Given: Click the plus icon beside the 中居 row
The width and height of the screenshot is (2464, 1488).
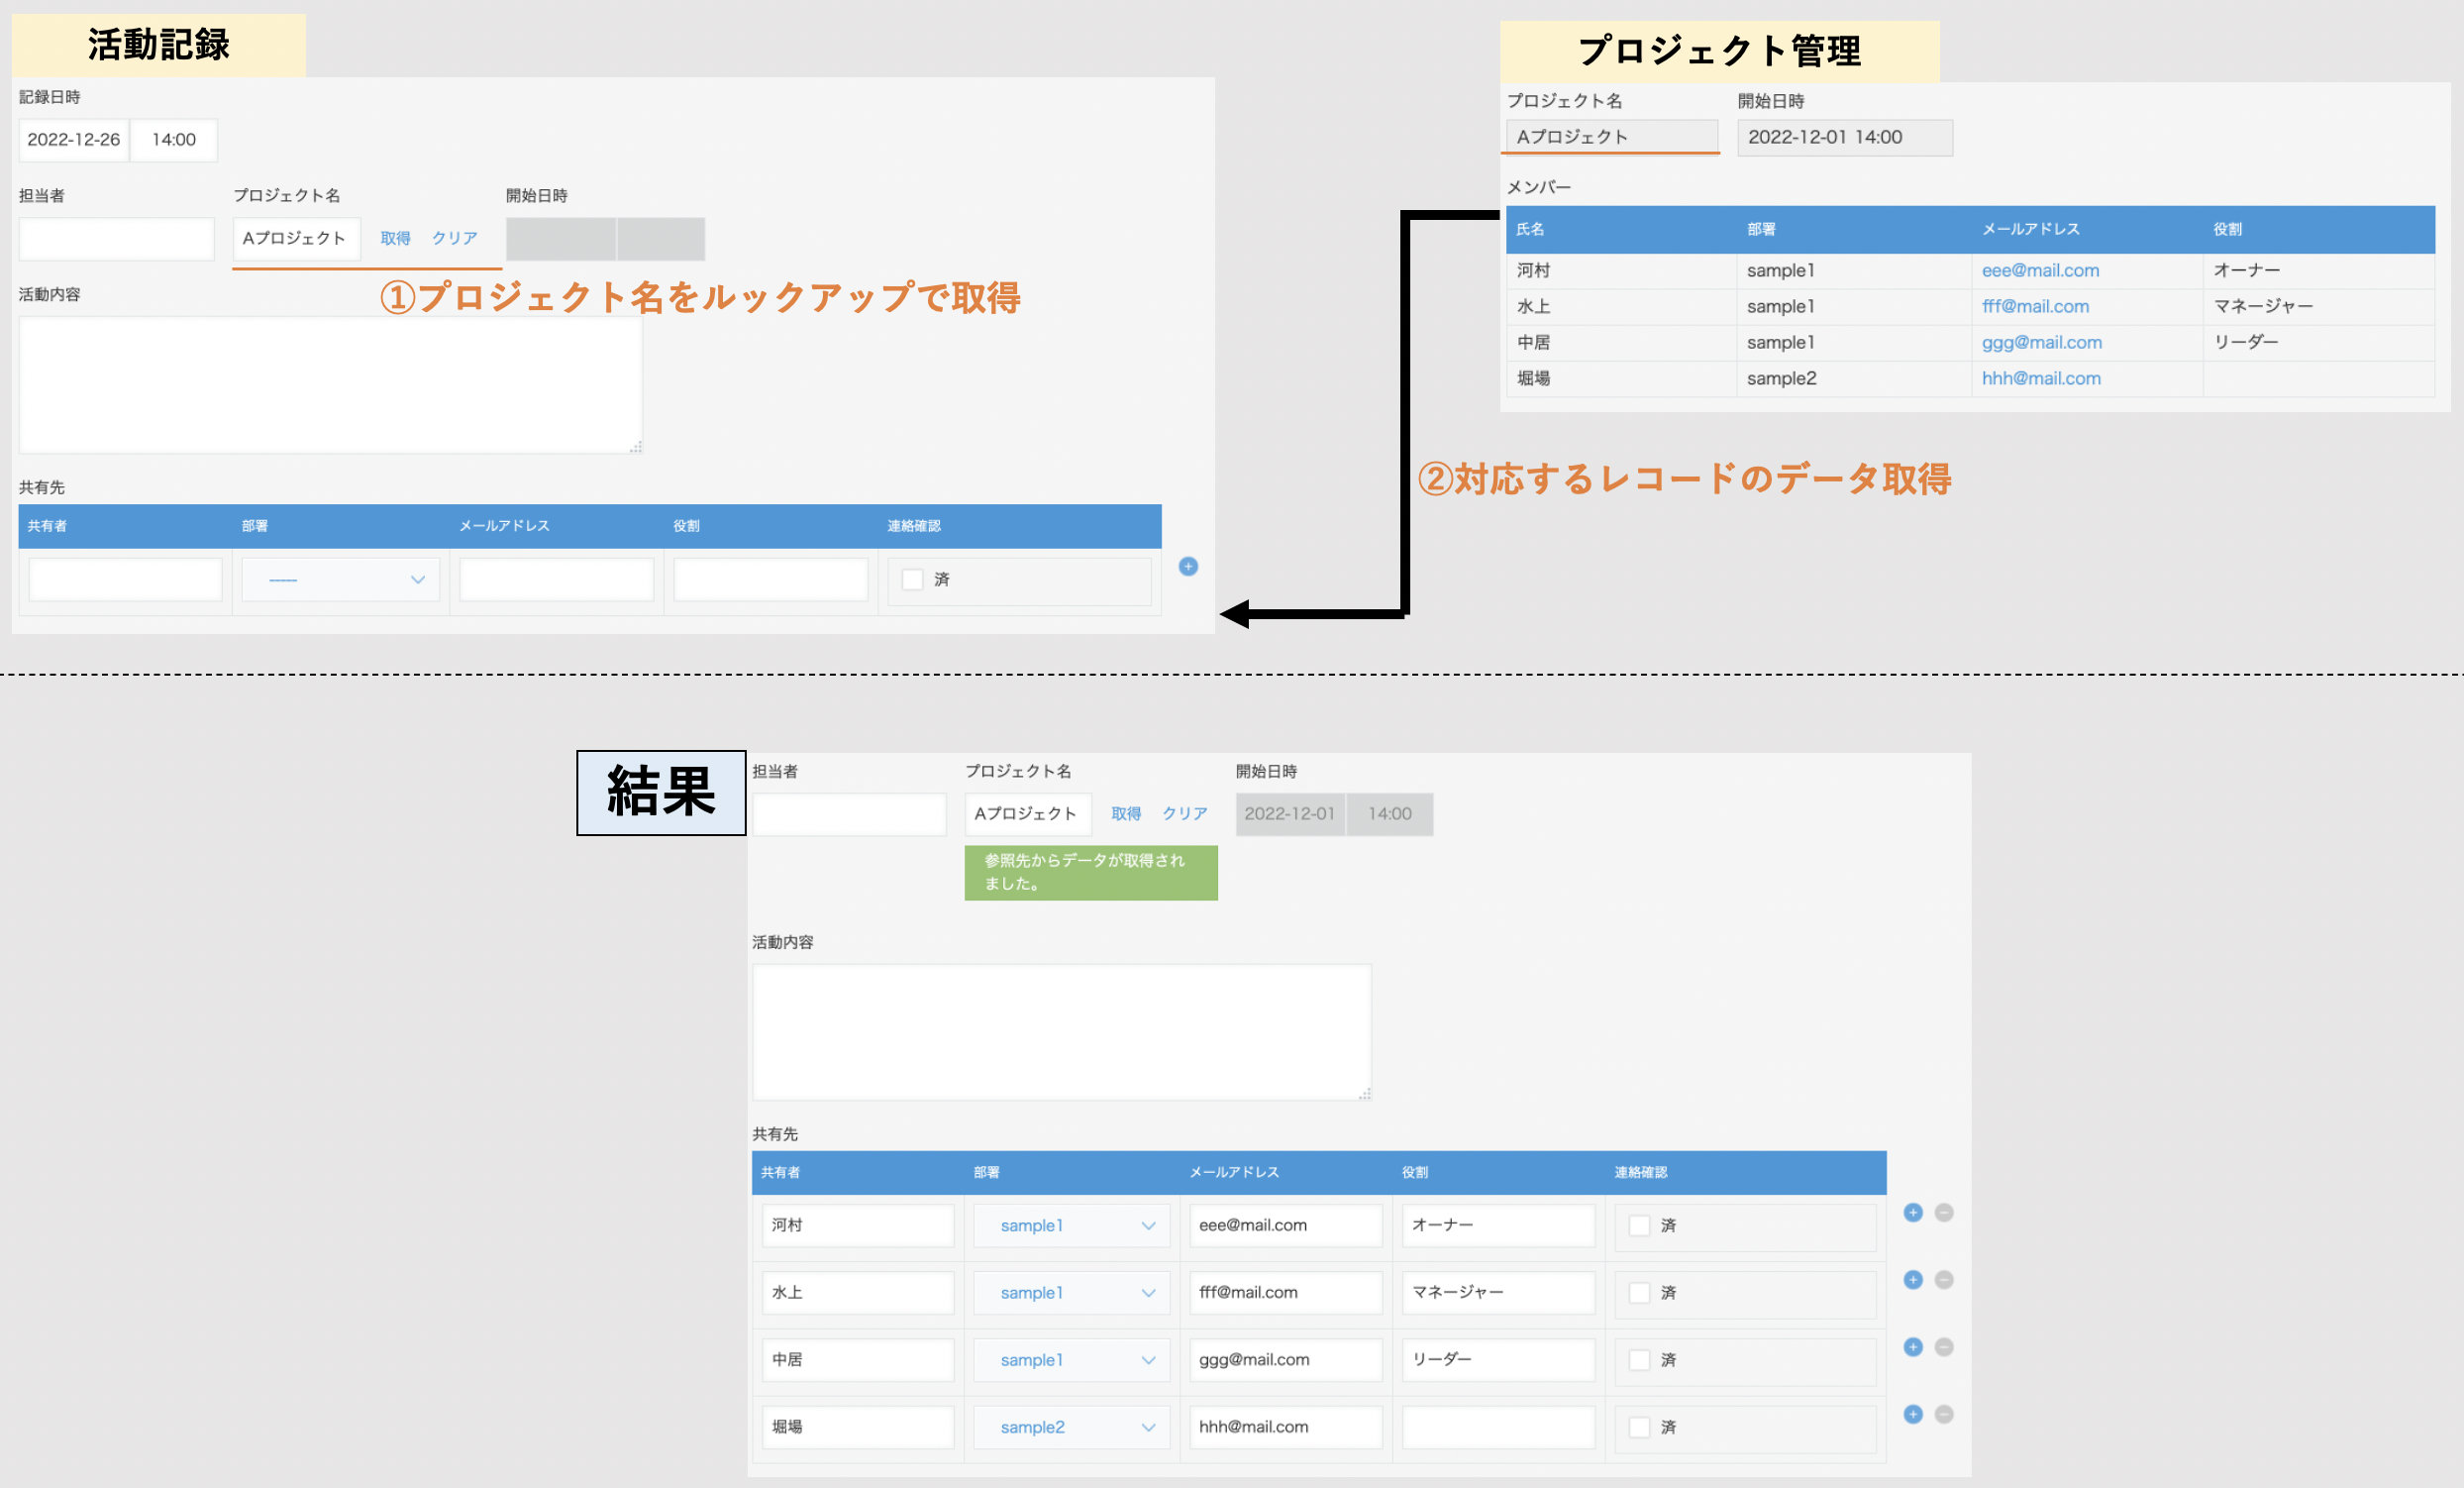Looking at the screenshot, I should 1913,1346.
